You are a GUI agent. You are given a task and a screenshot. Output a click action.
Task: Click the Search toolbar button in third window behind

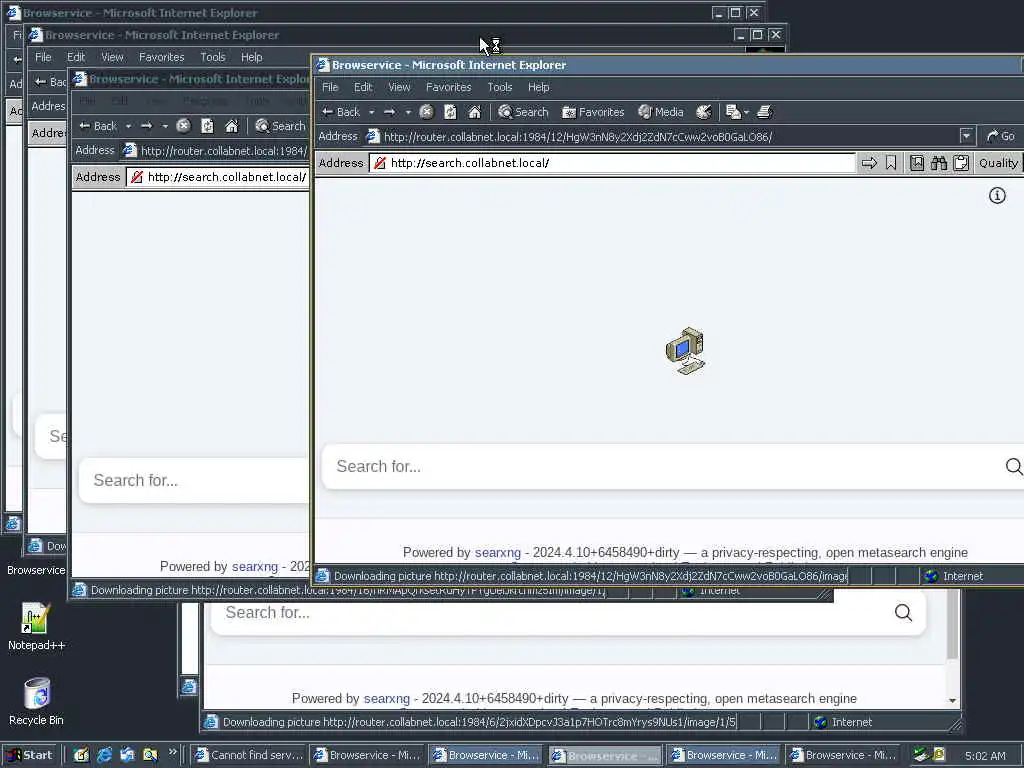tap(280, 126)
